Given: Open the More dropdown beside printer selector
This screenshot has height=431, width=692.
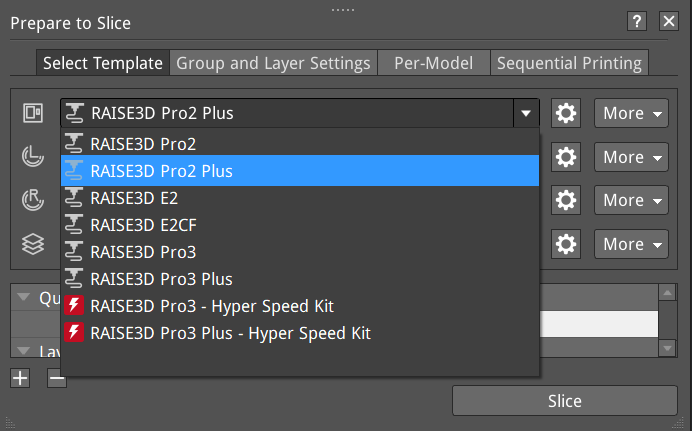Looking at the screenshot, I should (631, 113).
